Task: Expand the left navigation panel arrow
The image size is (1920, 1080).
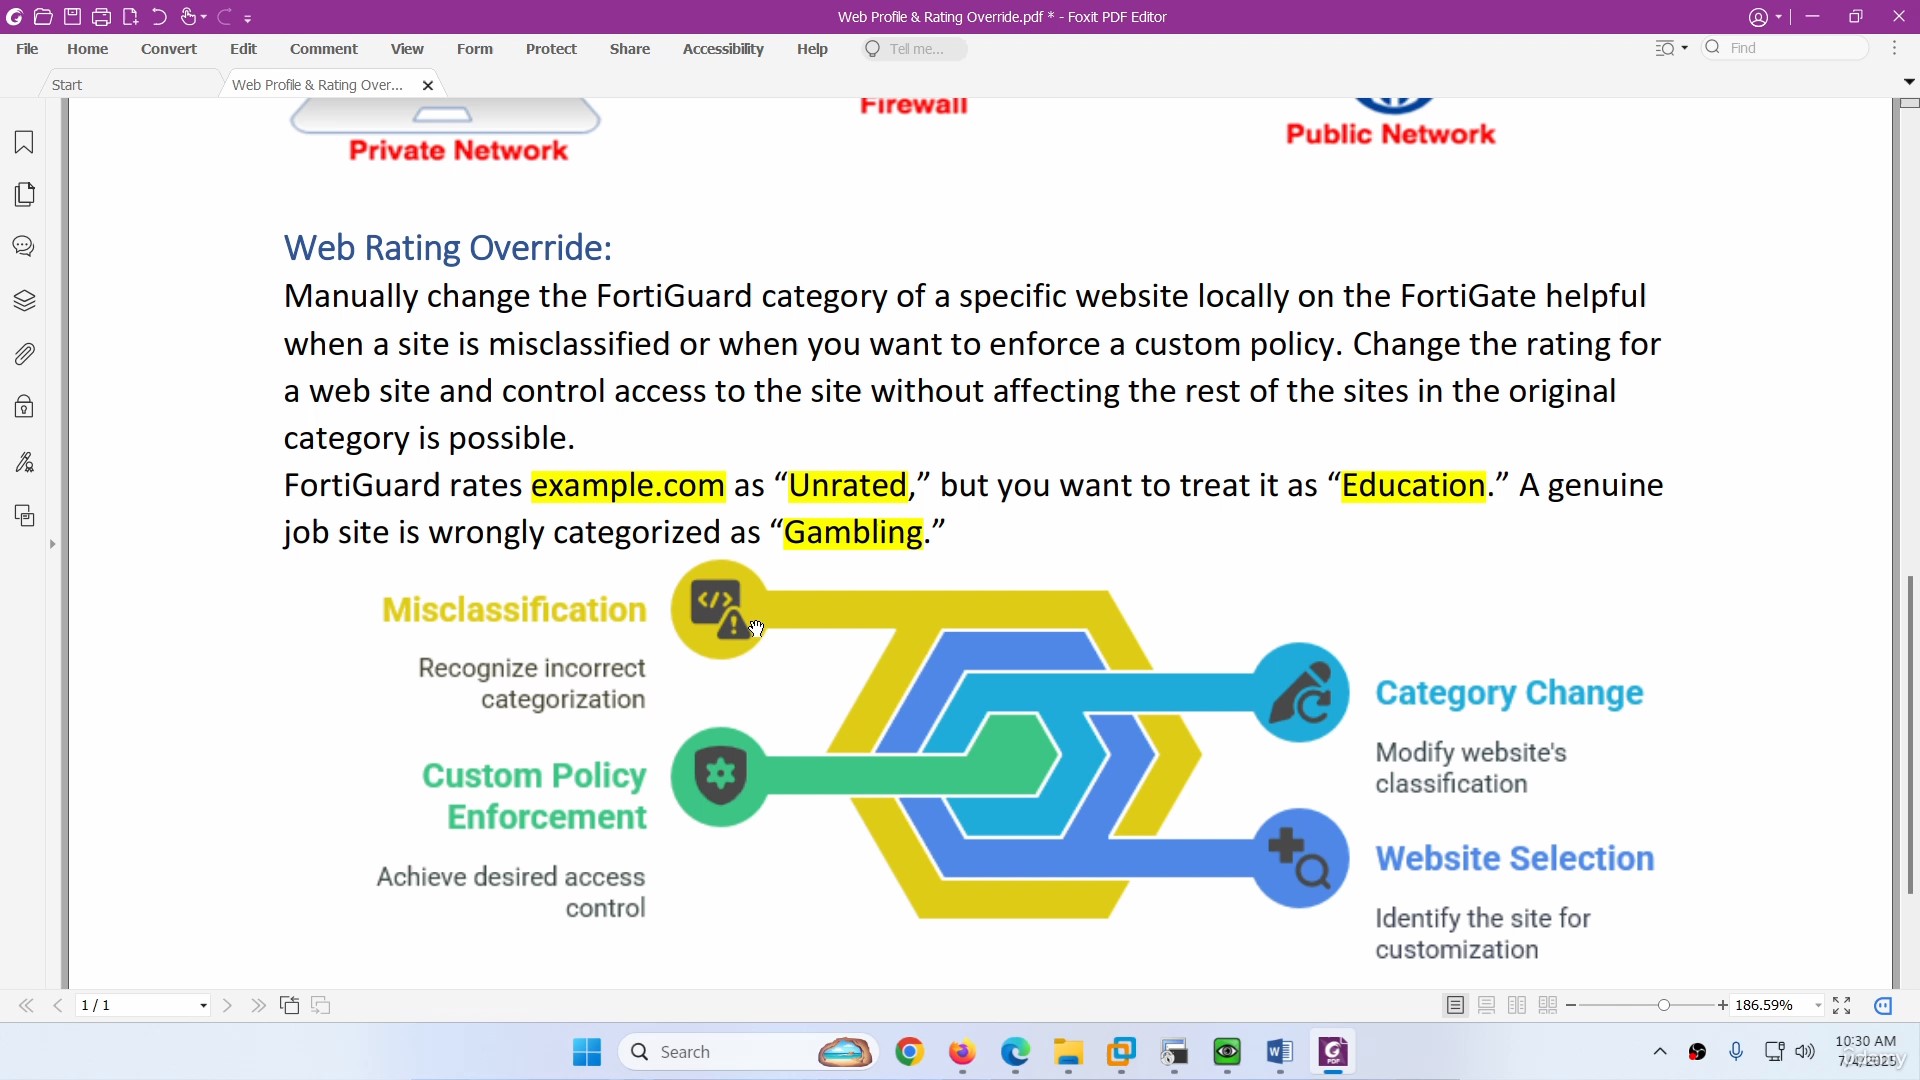Action: point(52,544)
